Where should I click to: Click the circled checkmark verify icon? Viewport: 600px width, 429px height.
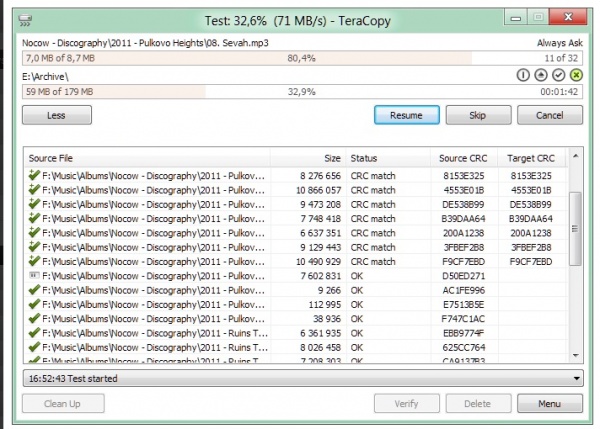(558, 75)
